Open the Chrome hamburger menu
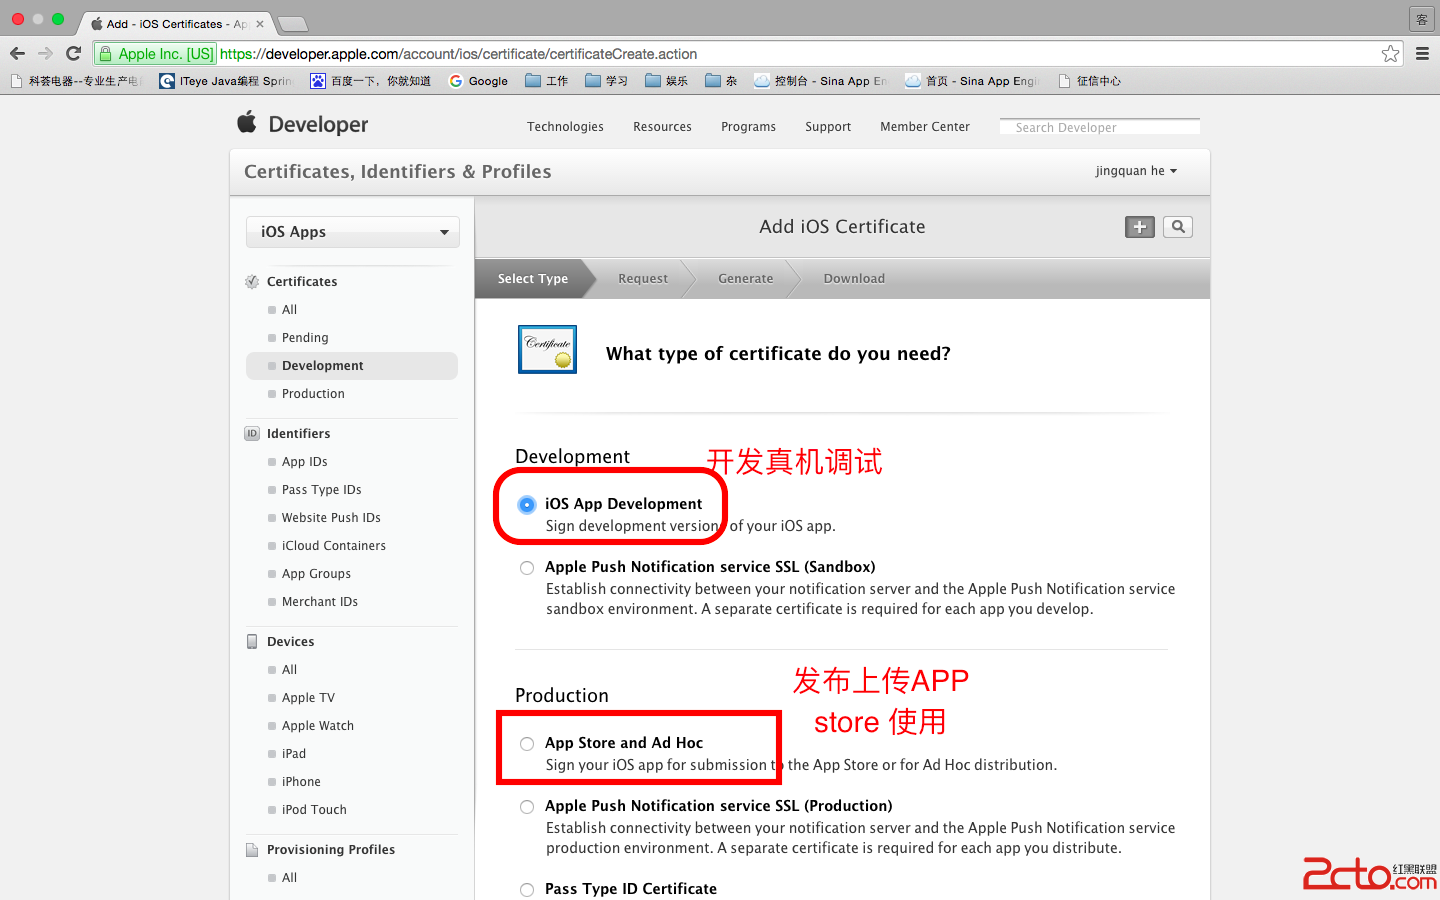 point(1422,54)
